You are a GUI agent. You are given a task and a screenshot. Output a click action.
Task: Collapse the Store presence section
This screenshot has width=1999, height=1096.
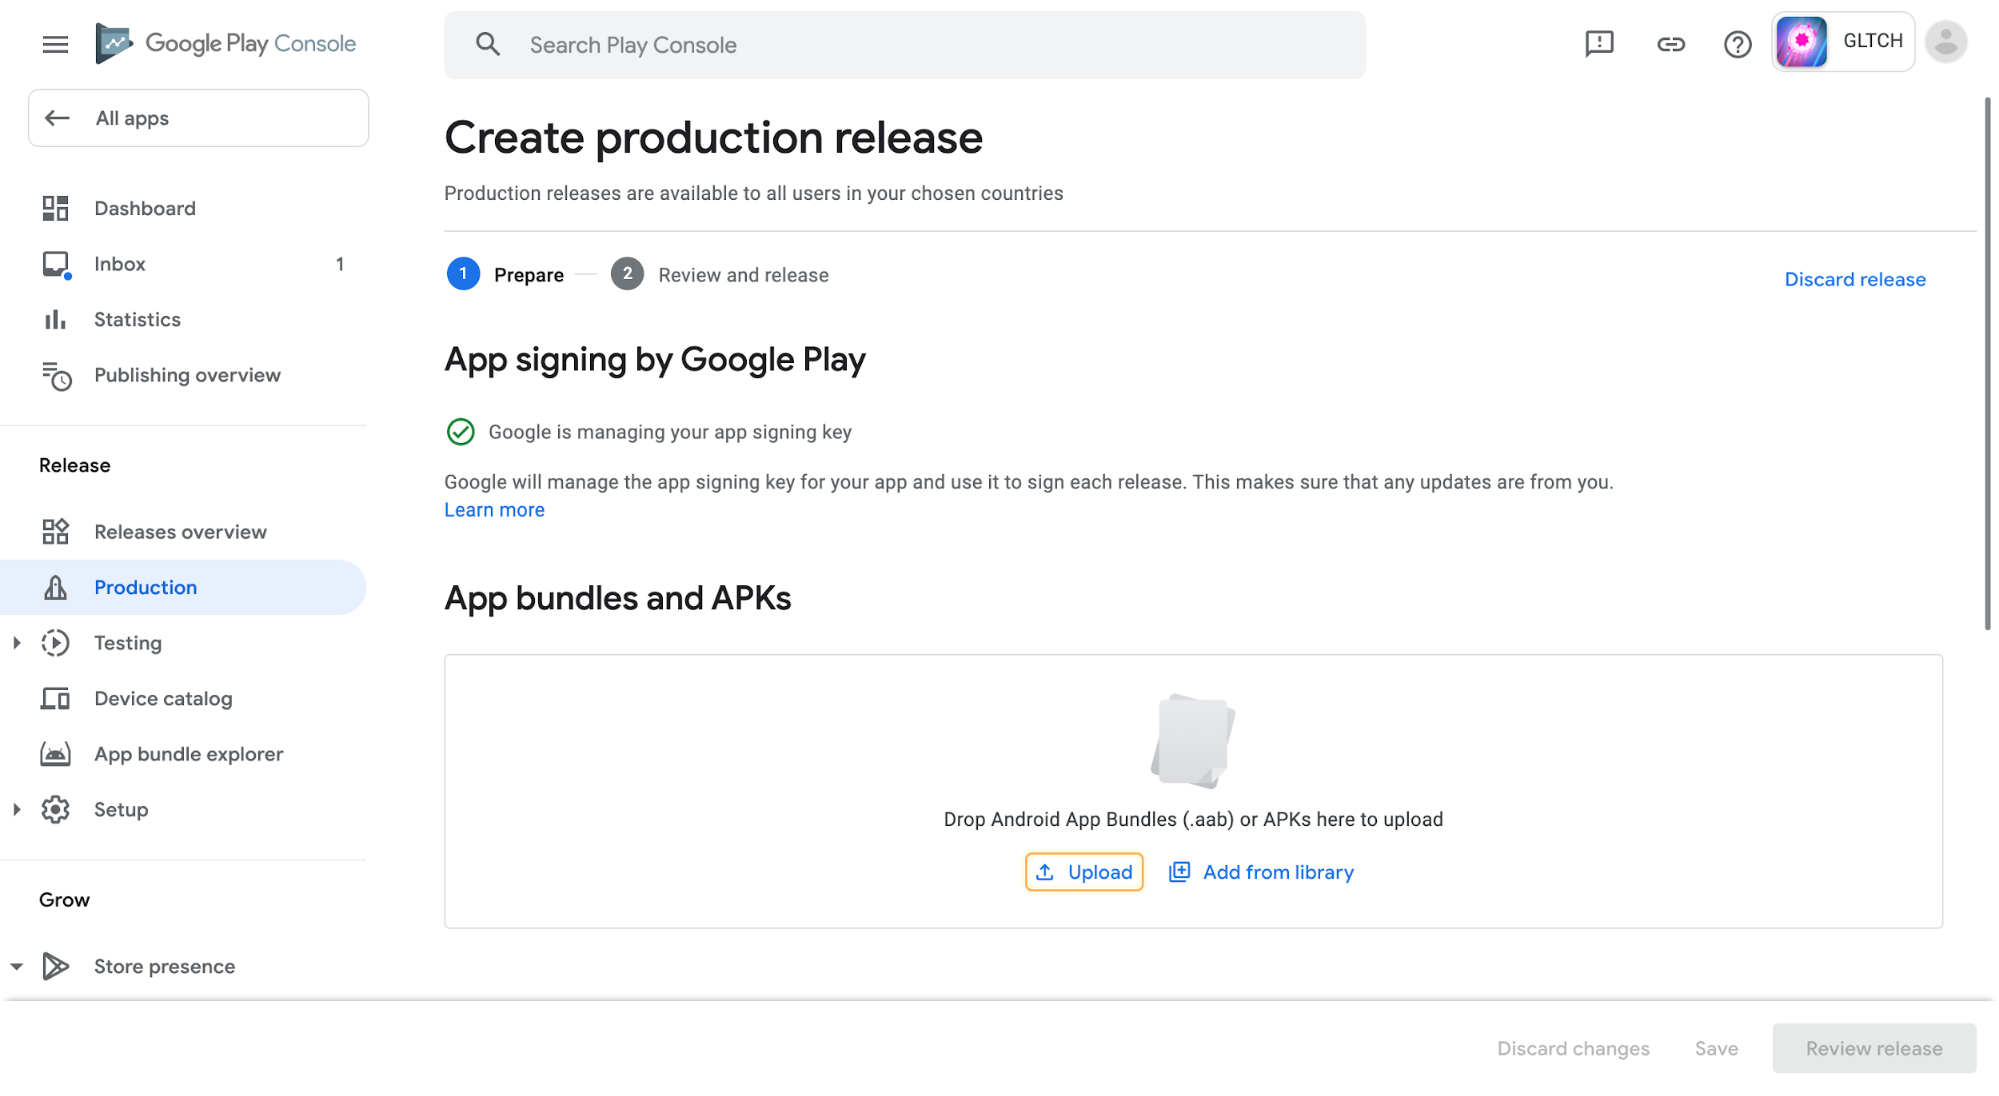17,966
